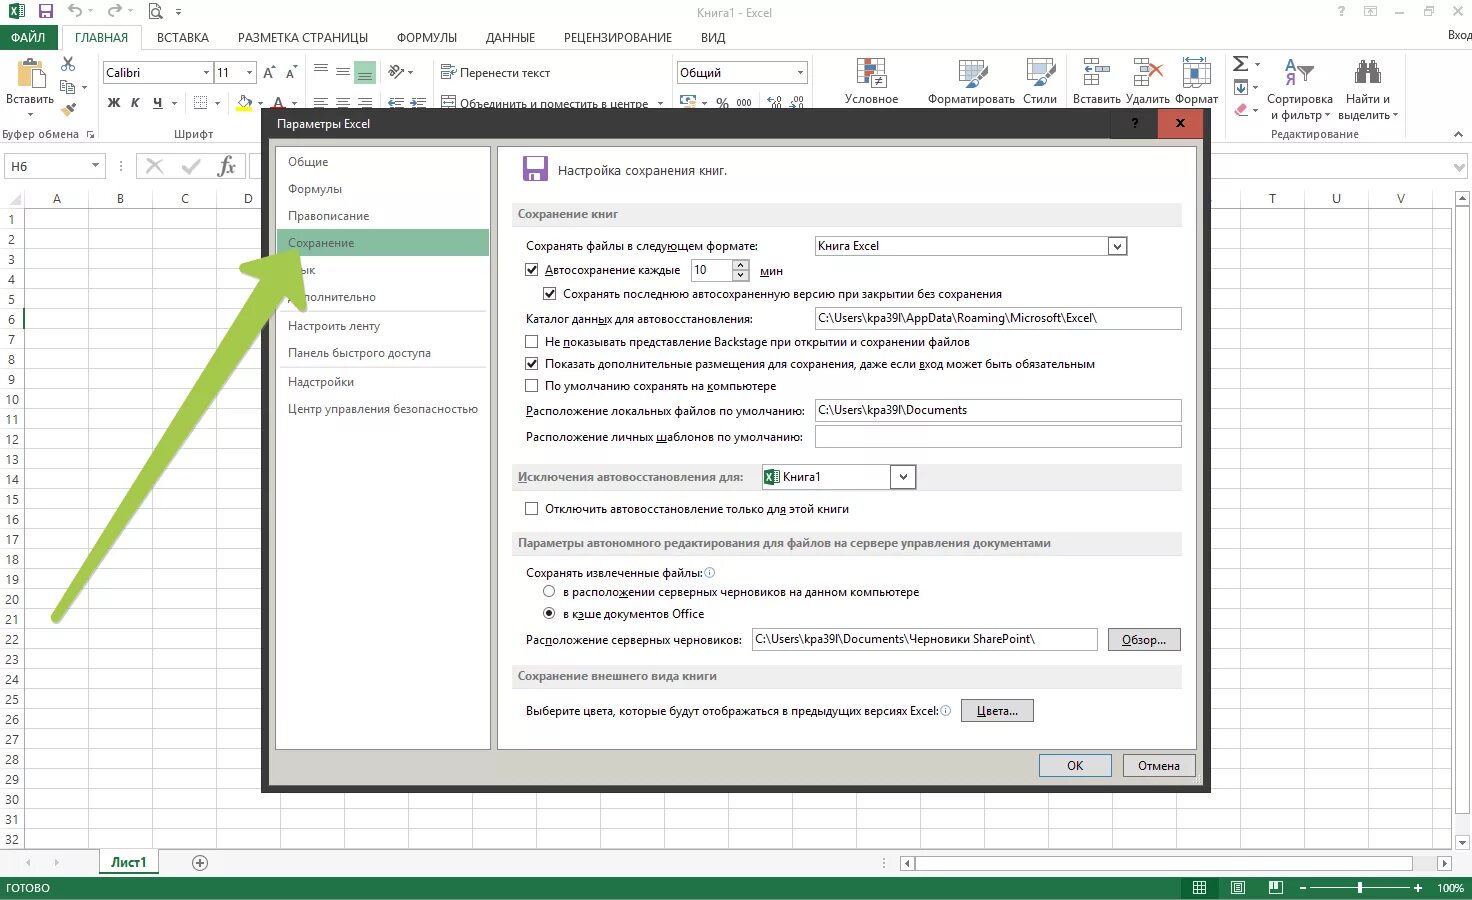Select Формулы in options sidebar
Screen dimensions: 1472x900
click(382, 189)
